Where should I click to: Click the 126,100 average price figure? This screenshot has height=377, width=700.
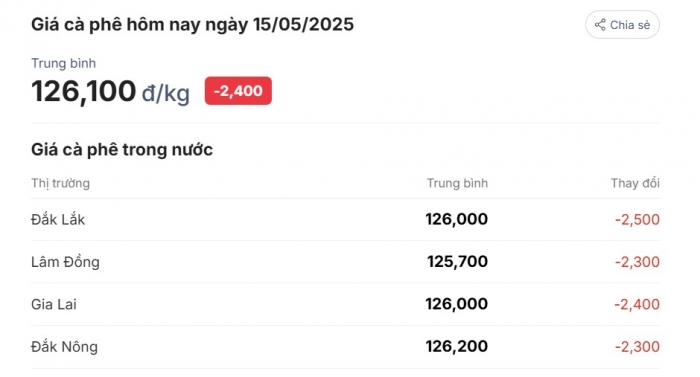tap(83, 91)
